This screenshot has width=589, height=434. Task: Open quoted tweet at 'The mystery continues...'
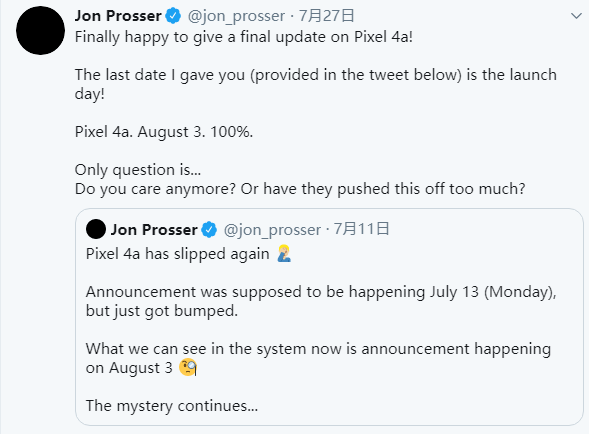coord(172,406)
